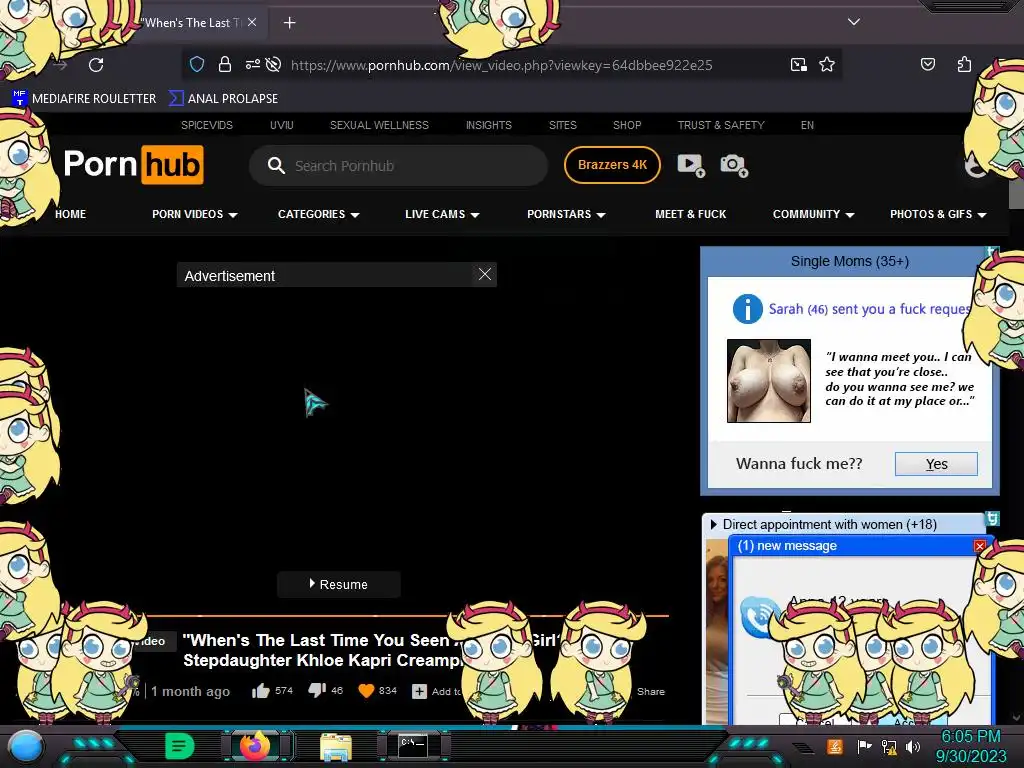
Task: Visit the SHOP link
Action: [627, 125]
